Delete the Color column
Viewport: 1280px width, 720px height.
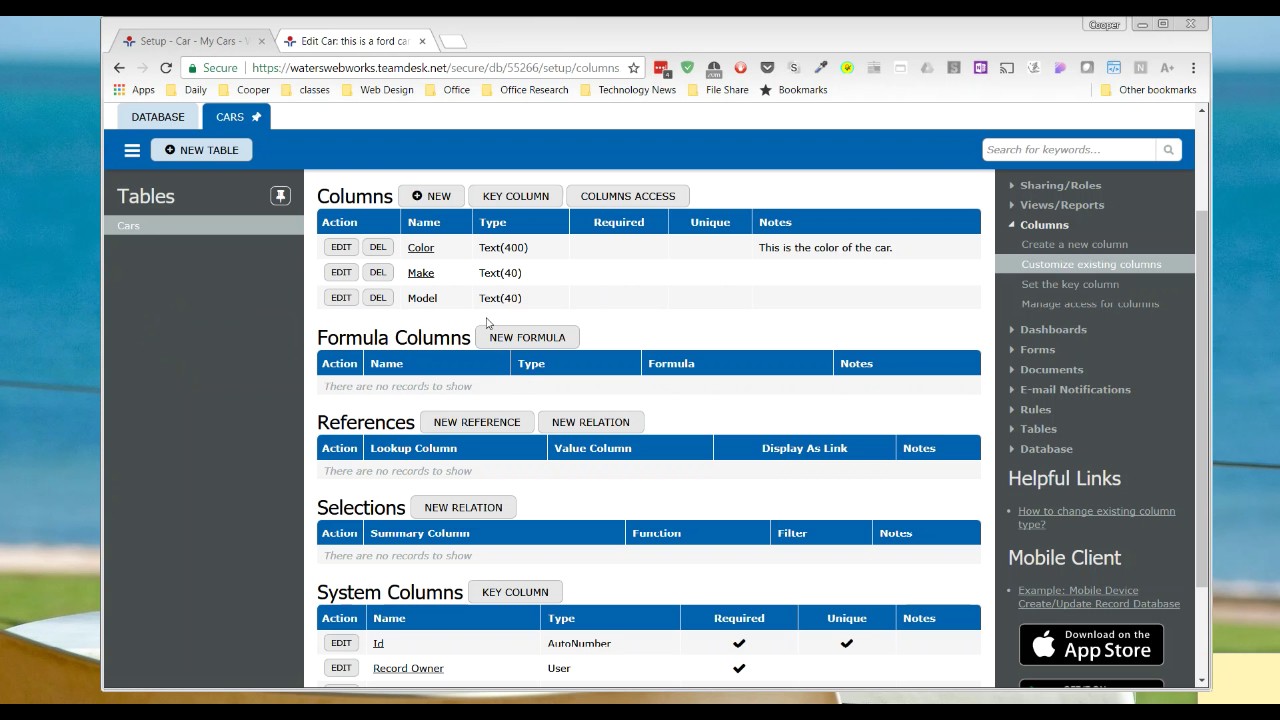[377, 247]
